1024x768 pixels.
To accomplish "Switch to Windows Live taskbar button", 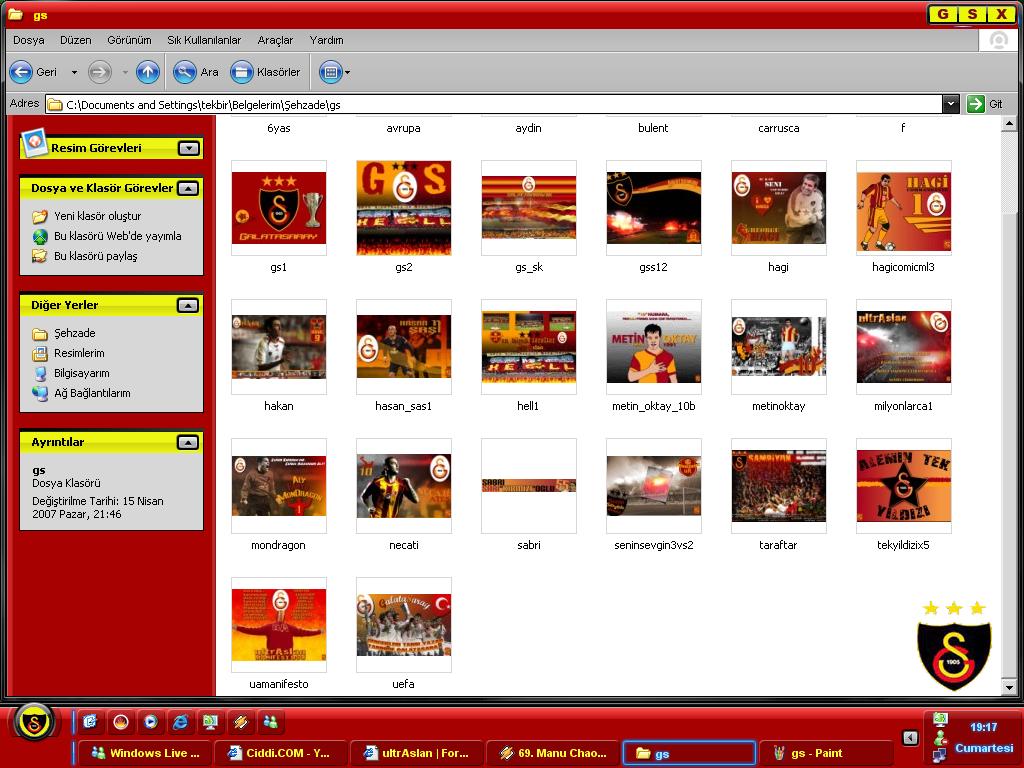I will pos(145,753).
